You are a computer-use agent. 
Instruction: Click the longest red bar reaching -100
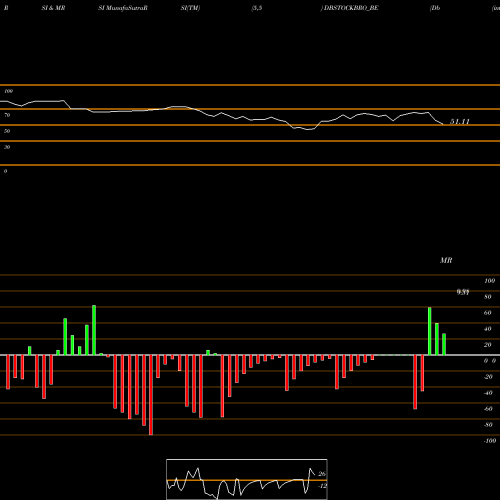(151, 395)
